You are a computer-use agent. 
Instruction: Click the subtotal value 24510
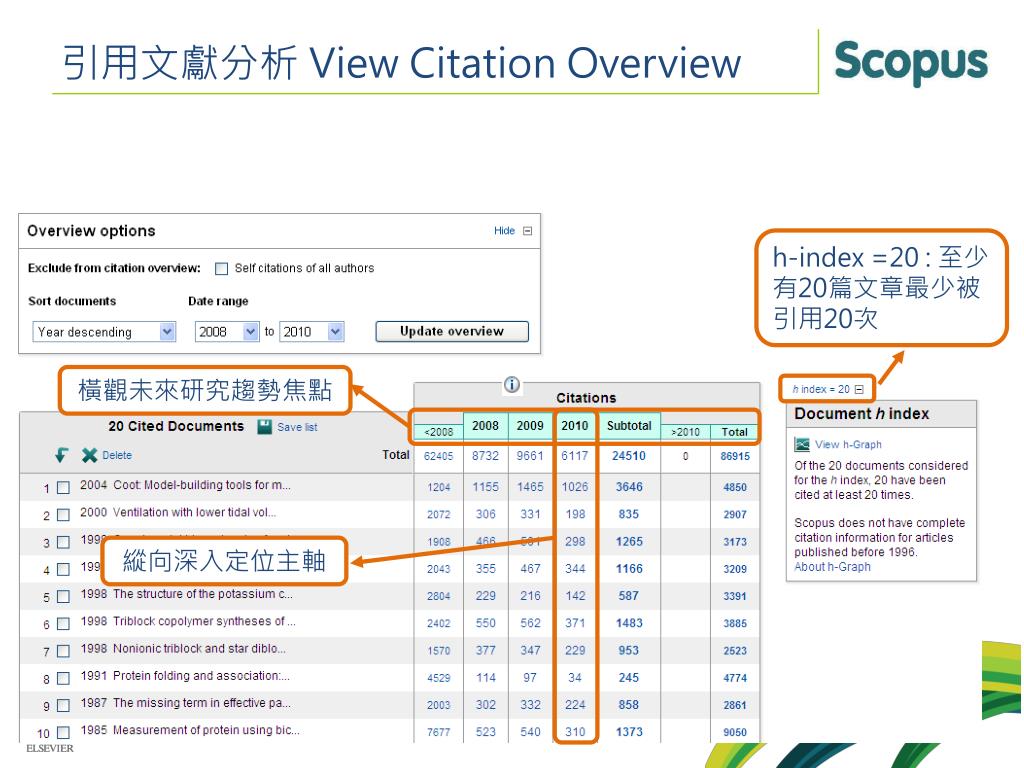click(x=629, y=456)
